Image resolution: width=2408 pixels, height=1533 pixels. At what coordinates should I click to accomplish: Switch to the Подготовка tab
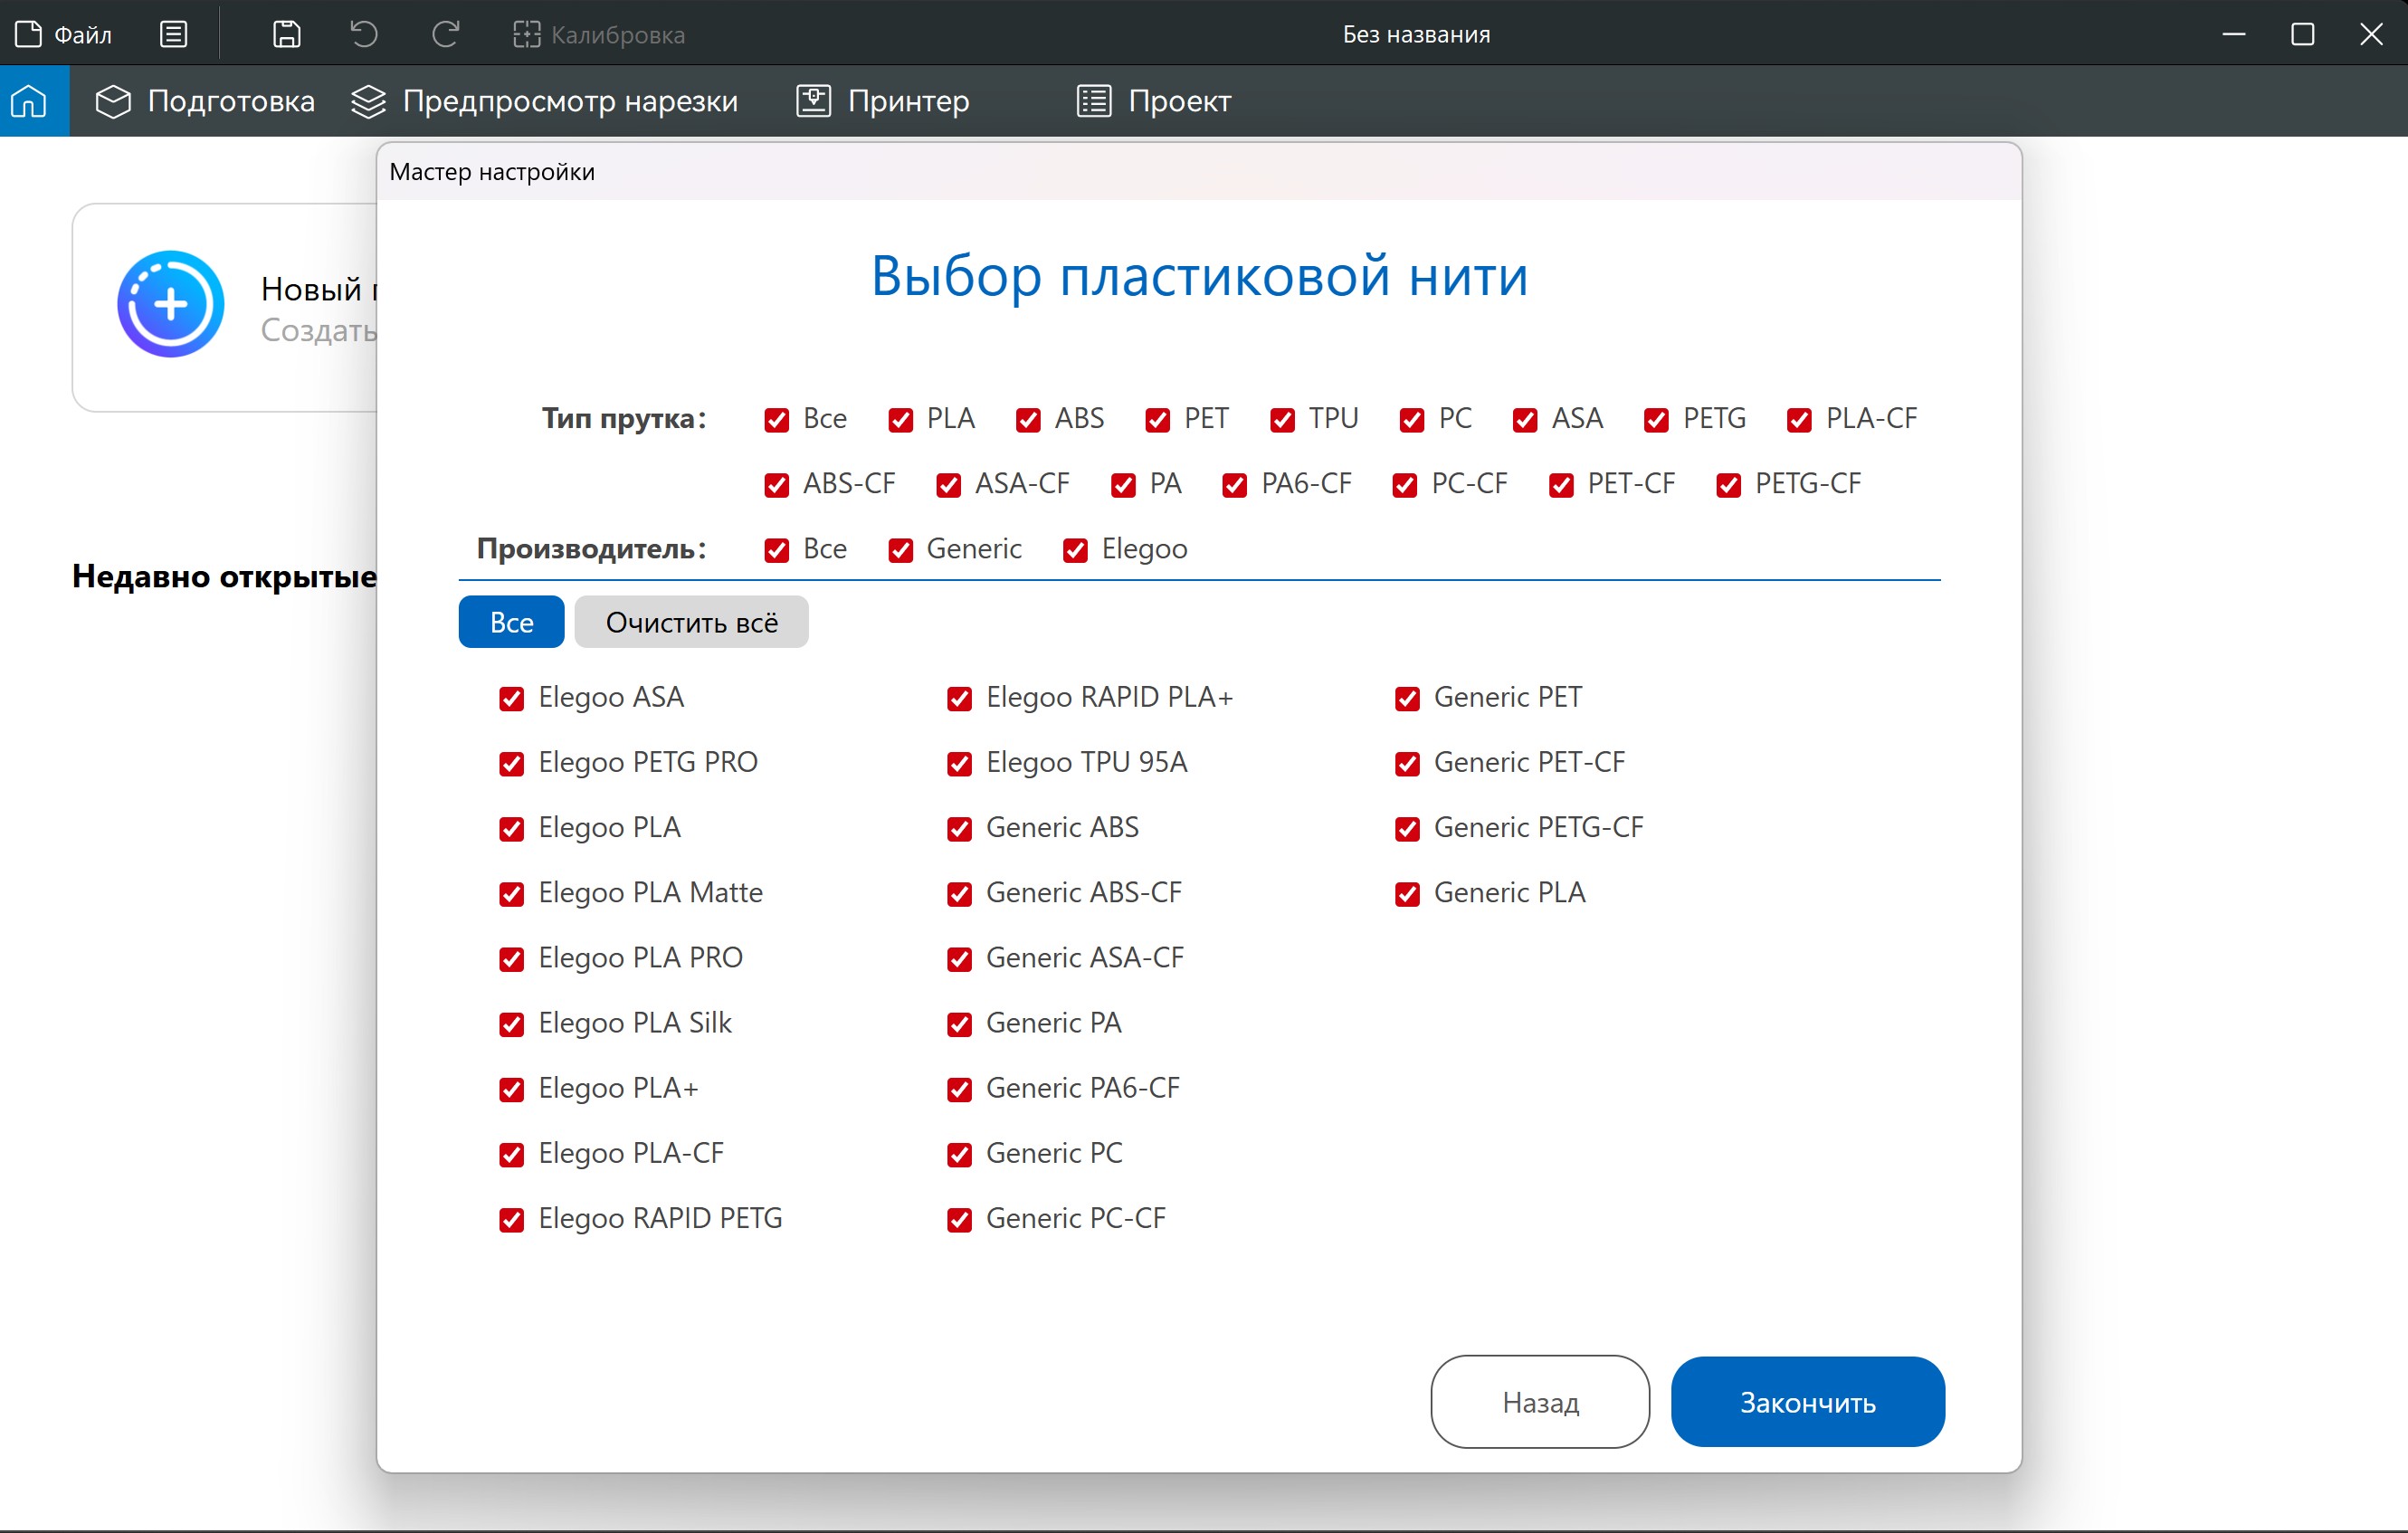click(x=205, y=101)
